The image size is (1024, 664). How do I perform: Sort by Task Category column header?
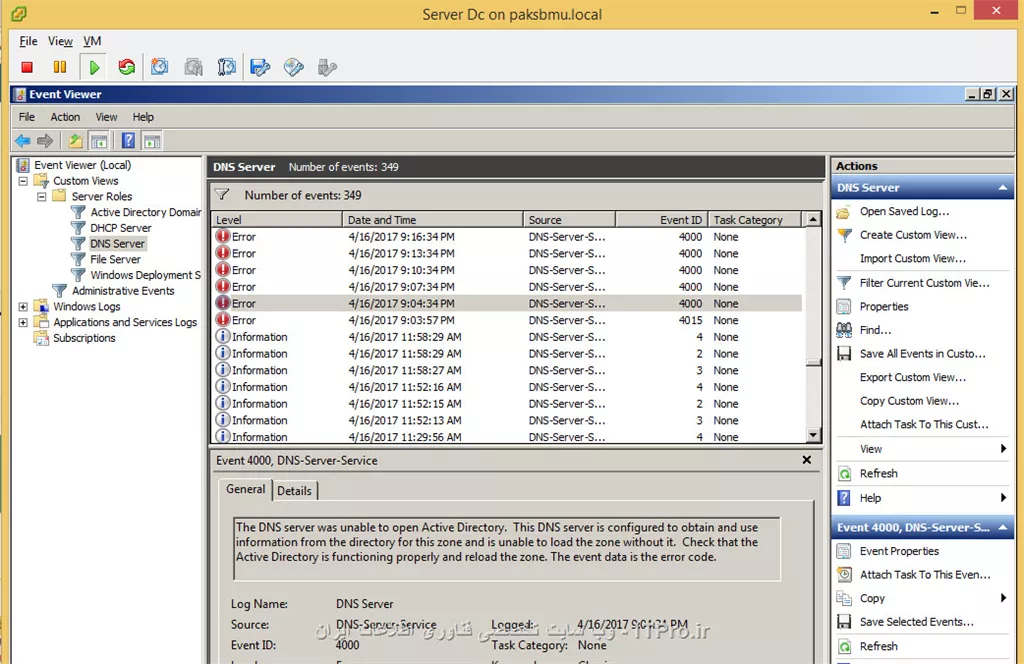(754, 219)
